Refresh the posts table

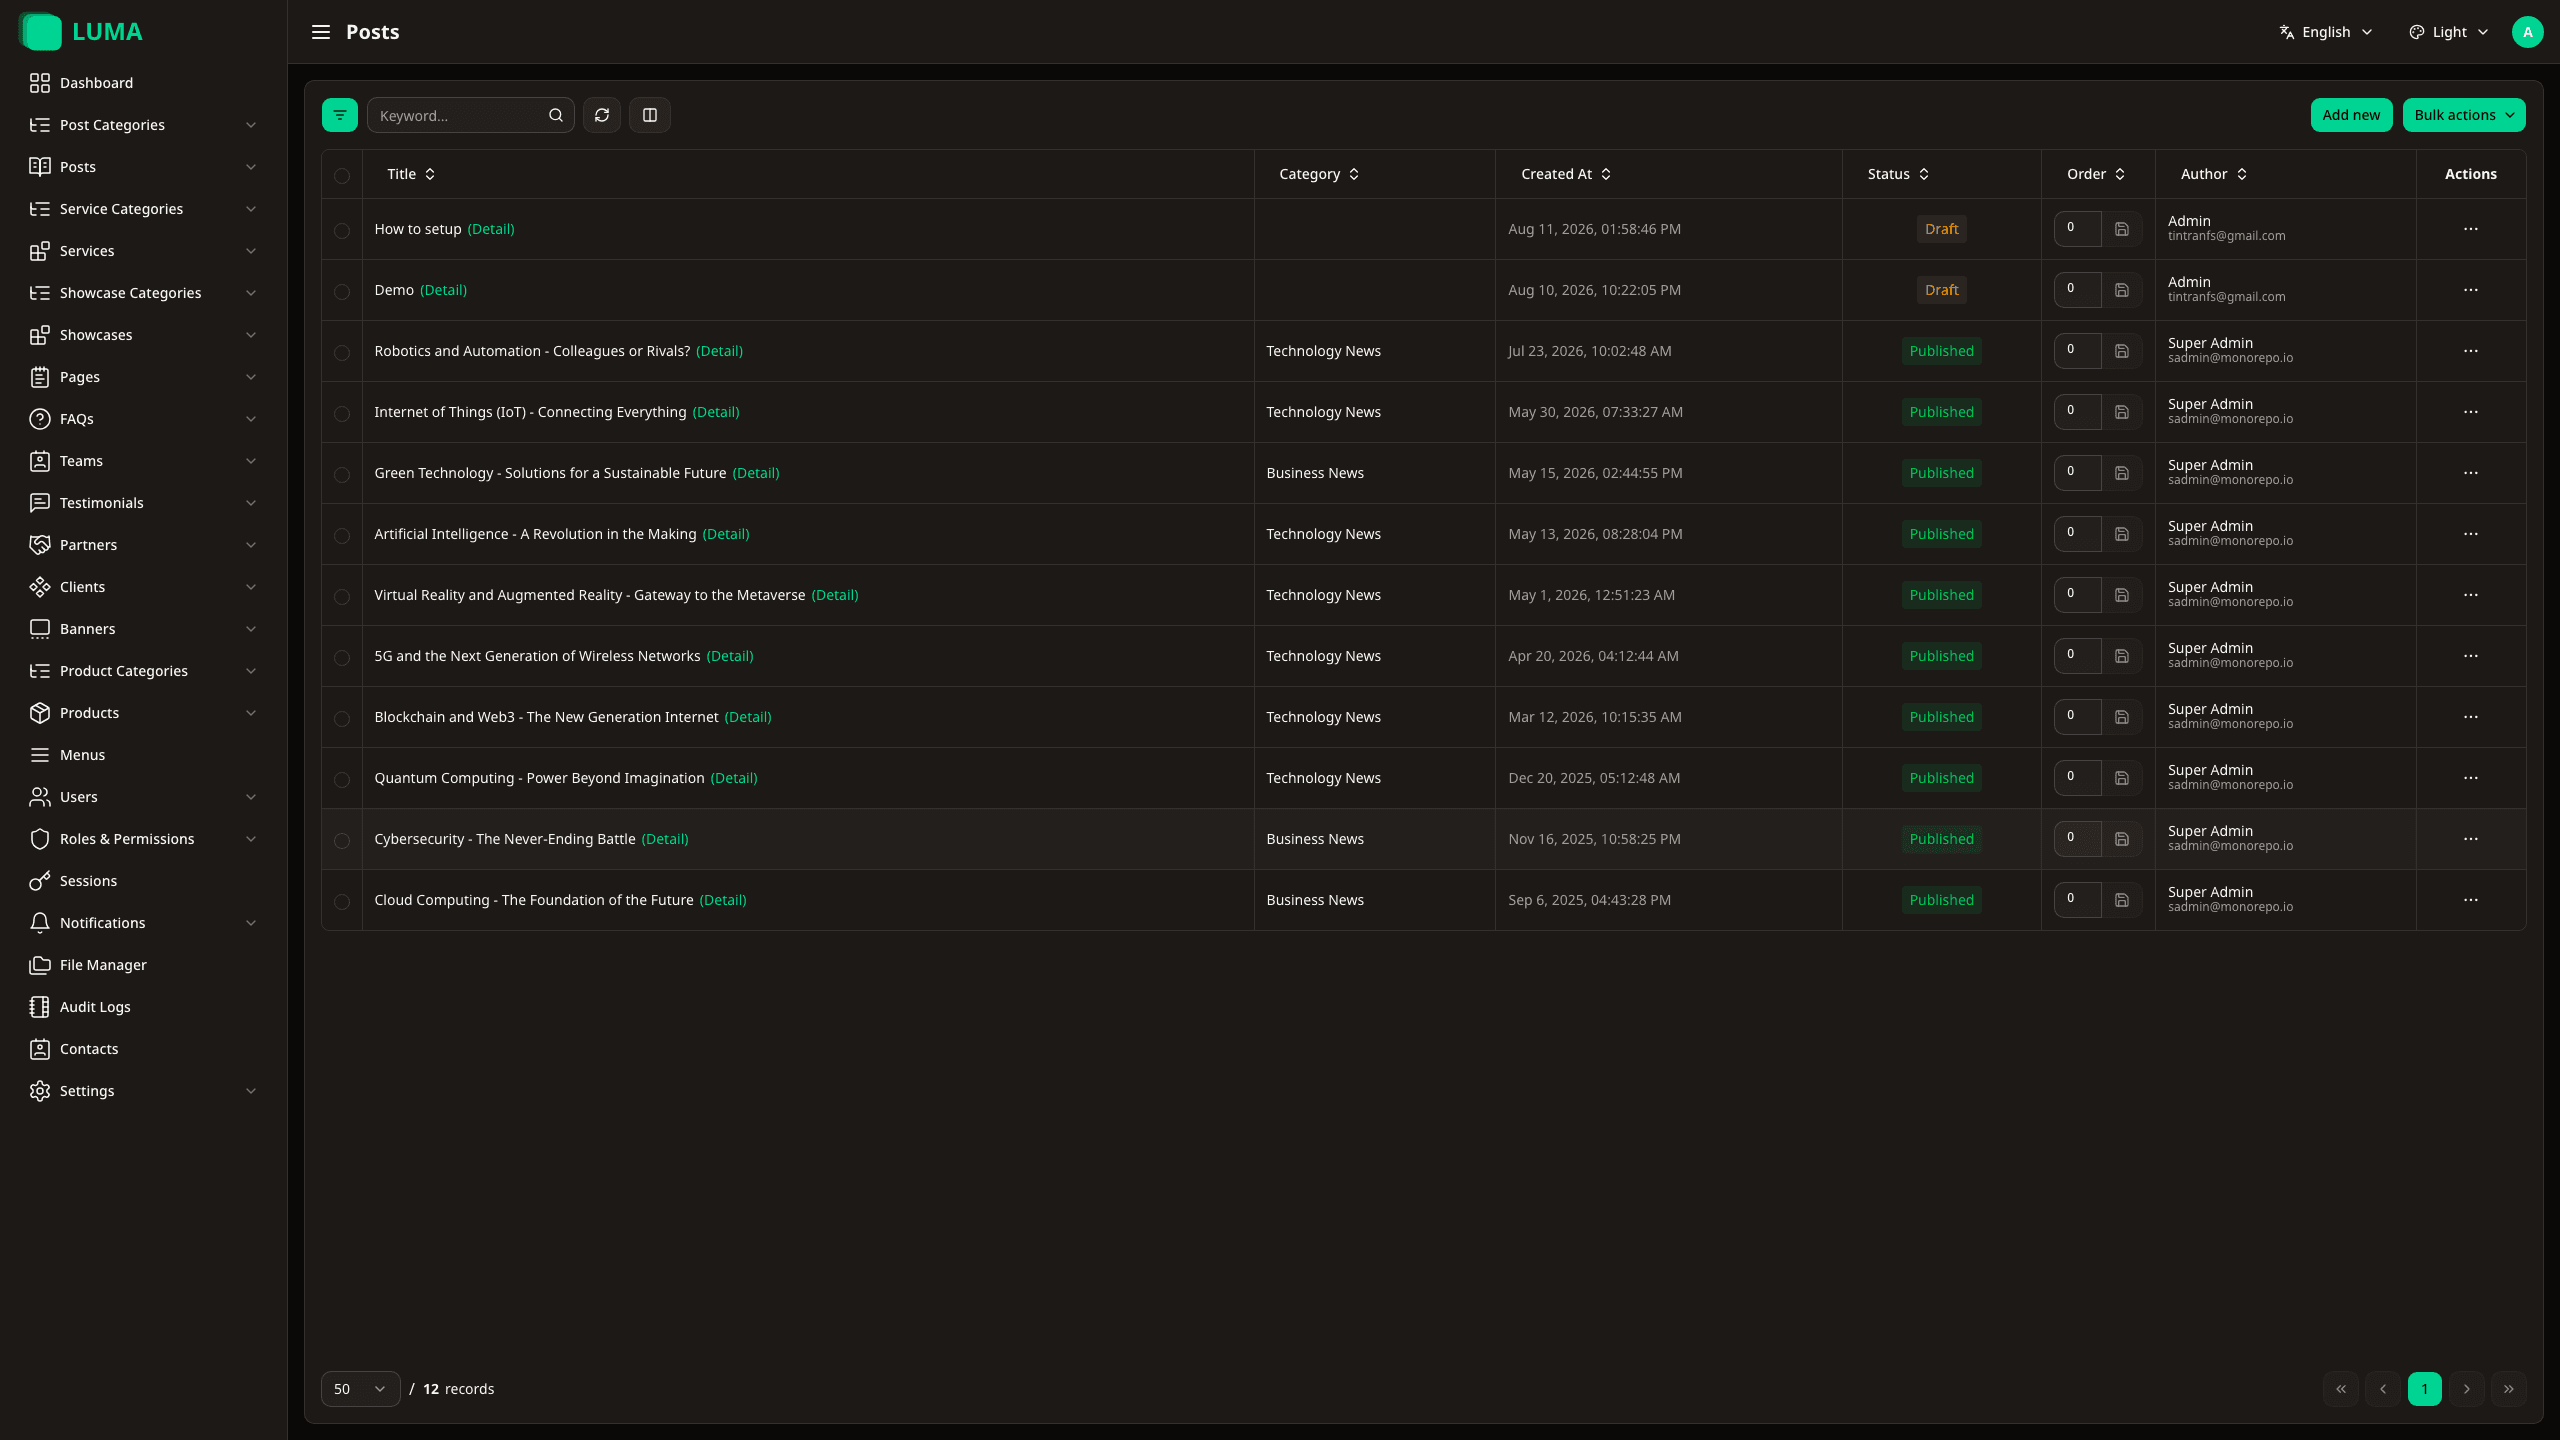tap(602, 115)
